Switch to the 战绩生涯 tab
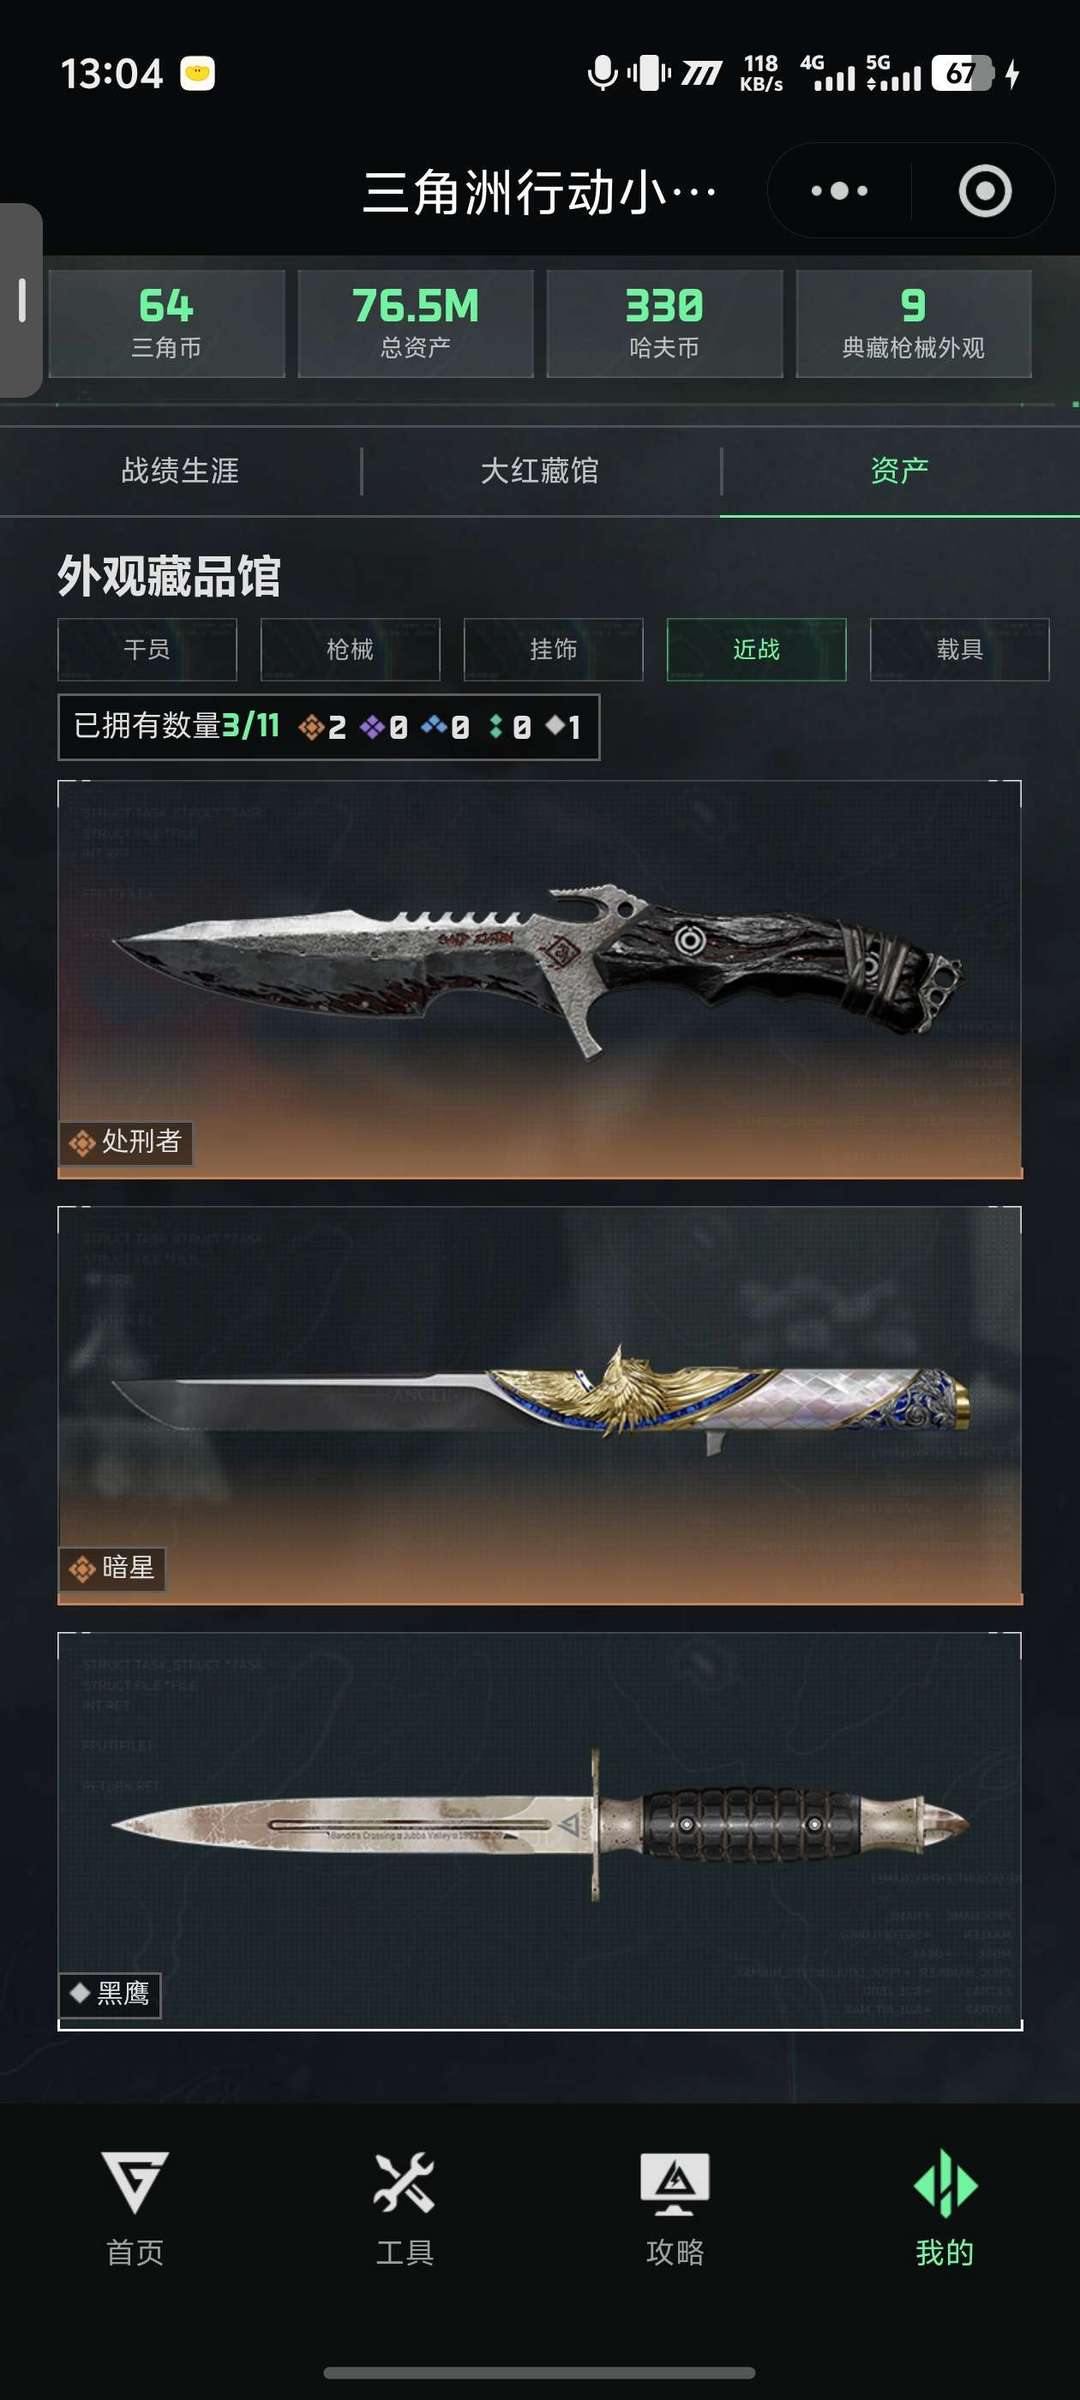 tap(180, 470)
